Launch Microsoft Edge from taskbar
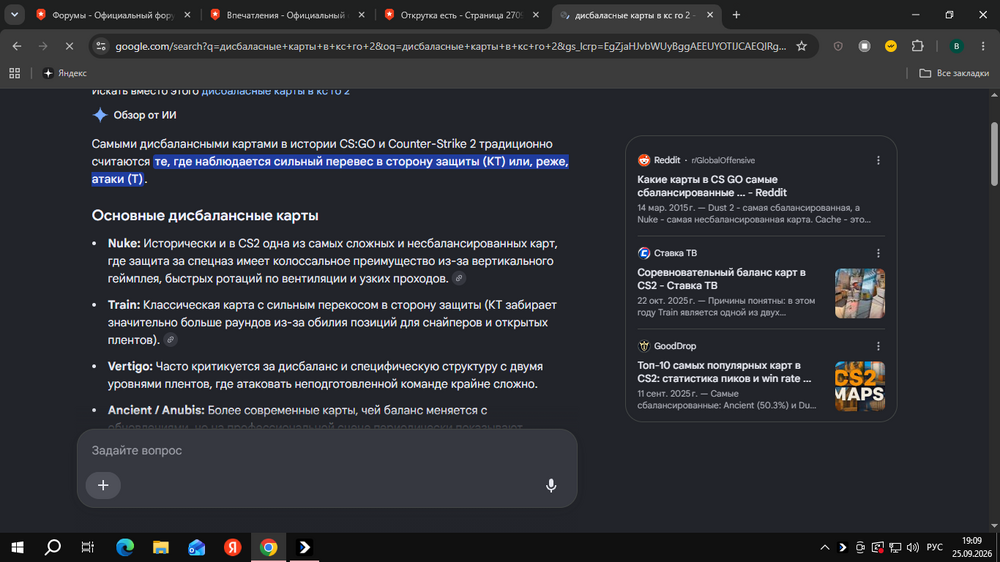This screenshot has width=1000, height=562. [125, 547]
